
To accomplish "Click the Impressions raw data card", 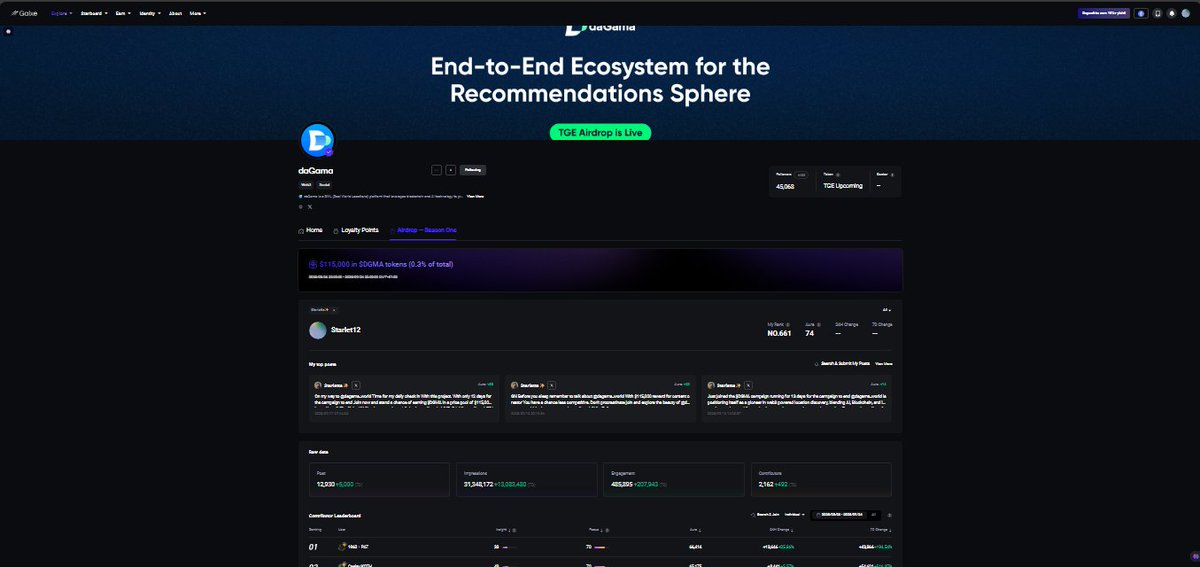I will pyautogui.click(x=527, y=479).
